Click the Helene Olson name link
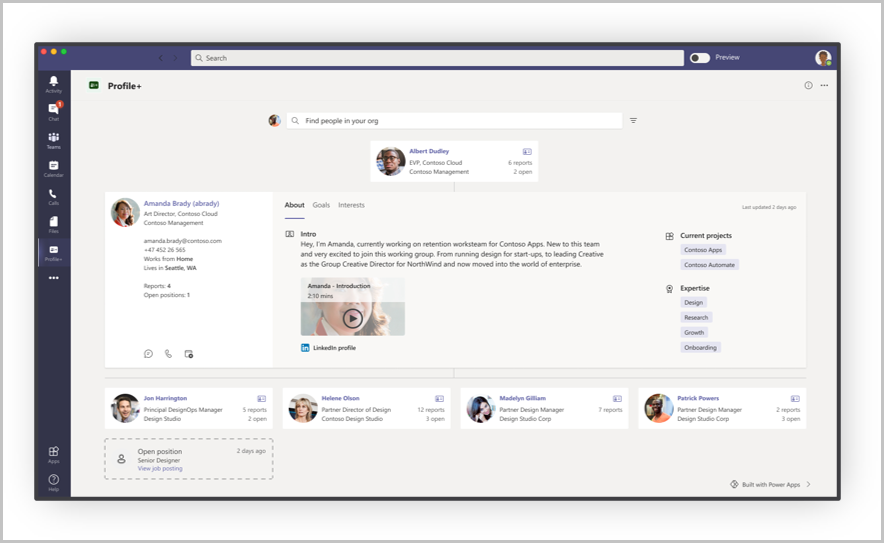Viewport: 884px width, 543px height. click(x=341, y=398)
